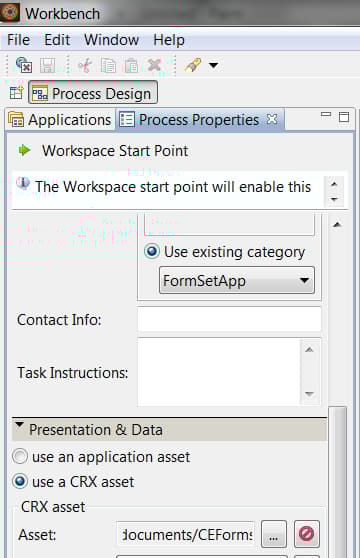
Task: Click the Delete X toolbar icon
Action: (155, 65)
